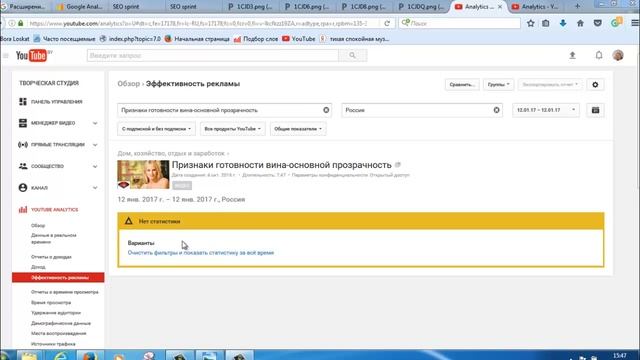Open the Общие показатели dropdown
The width and height of the screenshot is (640, 360).
coord(298,129)
